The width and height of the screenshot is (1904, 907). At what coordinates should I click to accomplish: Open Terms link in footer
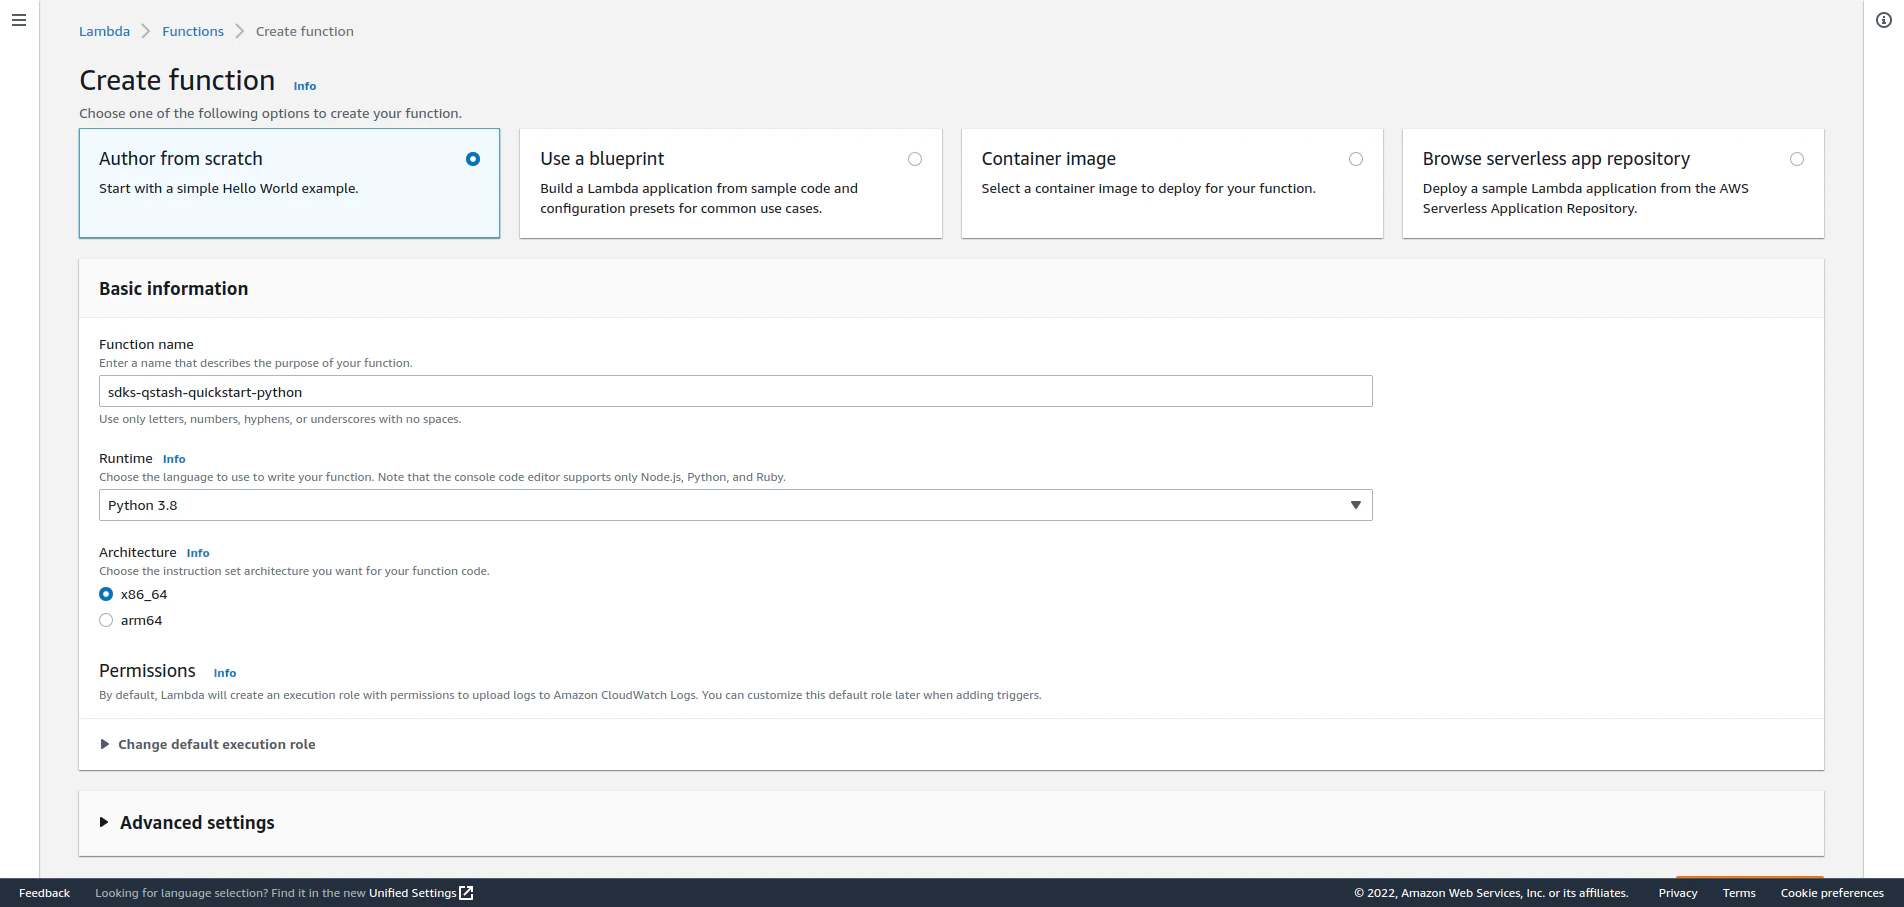[x=1739, y=893]
